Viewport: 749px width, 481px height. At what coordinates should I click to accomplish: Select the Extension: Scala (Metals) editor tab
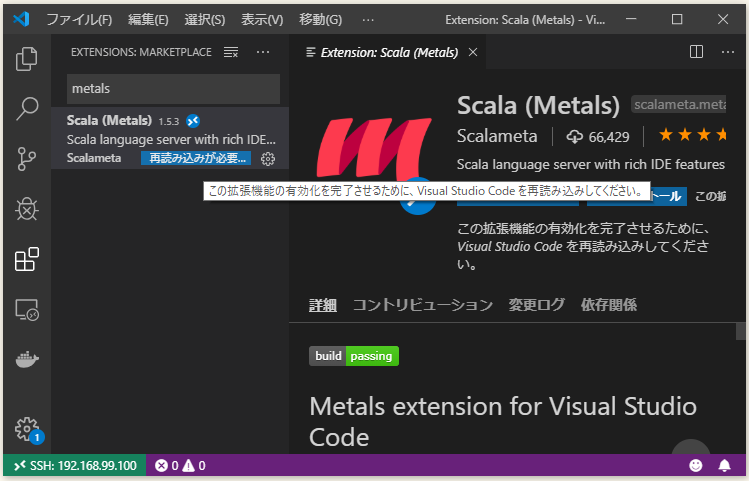(x=389, y=52)
